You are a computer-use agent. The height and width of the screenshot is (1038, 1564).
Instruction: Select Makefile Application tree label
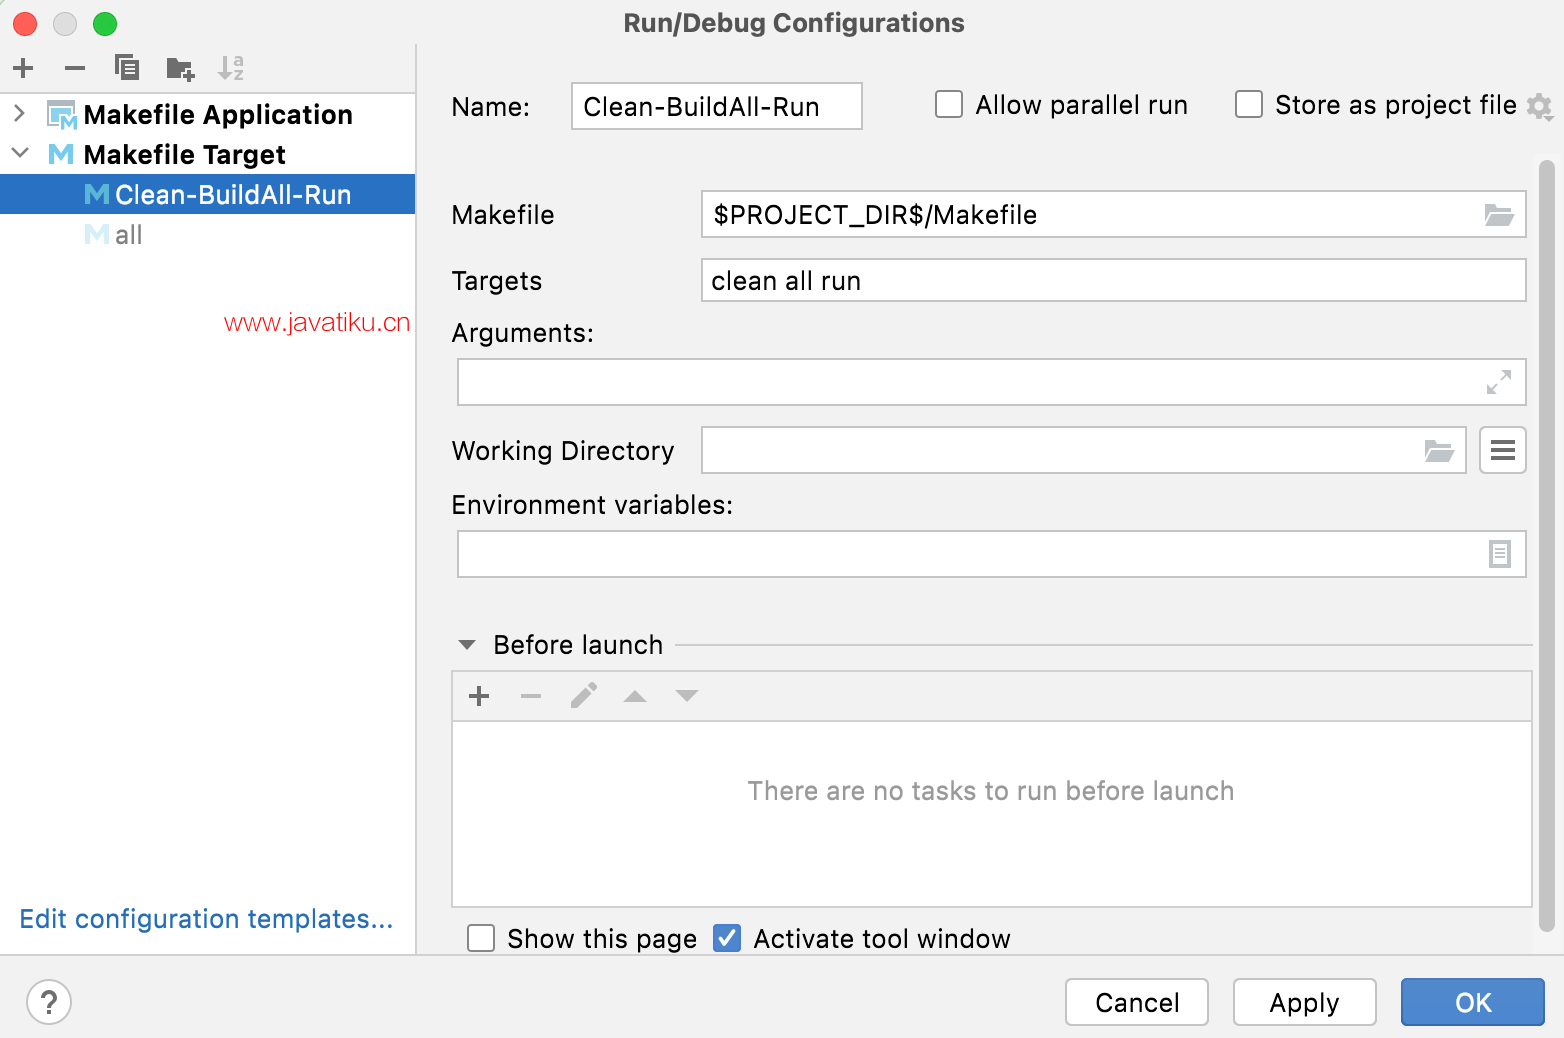(x=218, y=115)
